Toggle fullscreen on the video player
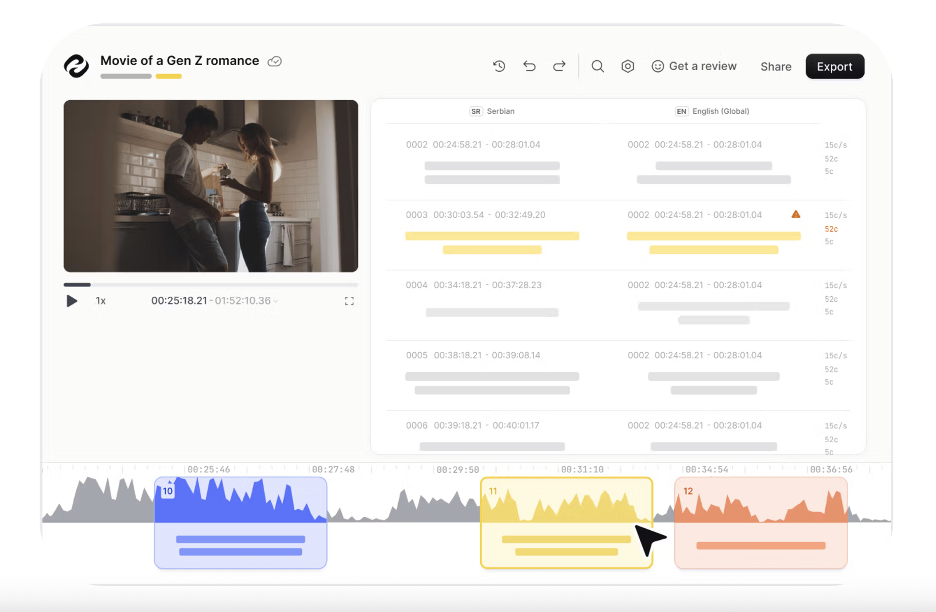Image resolution: width=936 pixels, height=612 pixels. (x=349, y=301)
